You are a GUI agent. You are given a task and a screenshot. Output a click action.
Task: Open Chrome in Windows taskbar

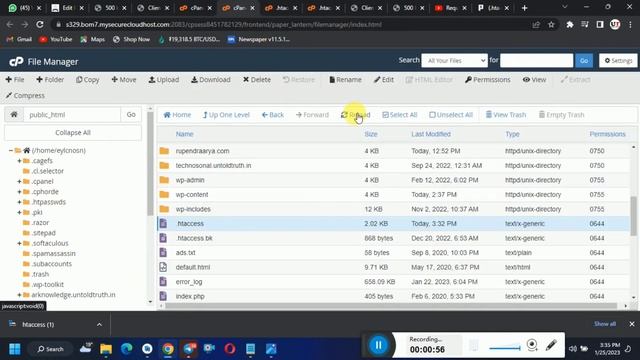click(x=168, y=349)
